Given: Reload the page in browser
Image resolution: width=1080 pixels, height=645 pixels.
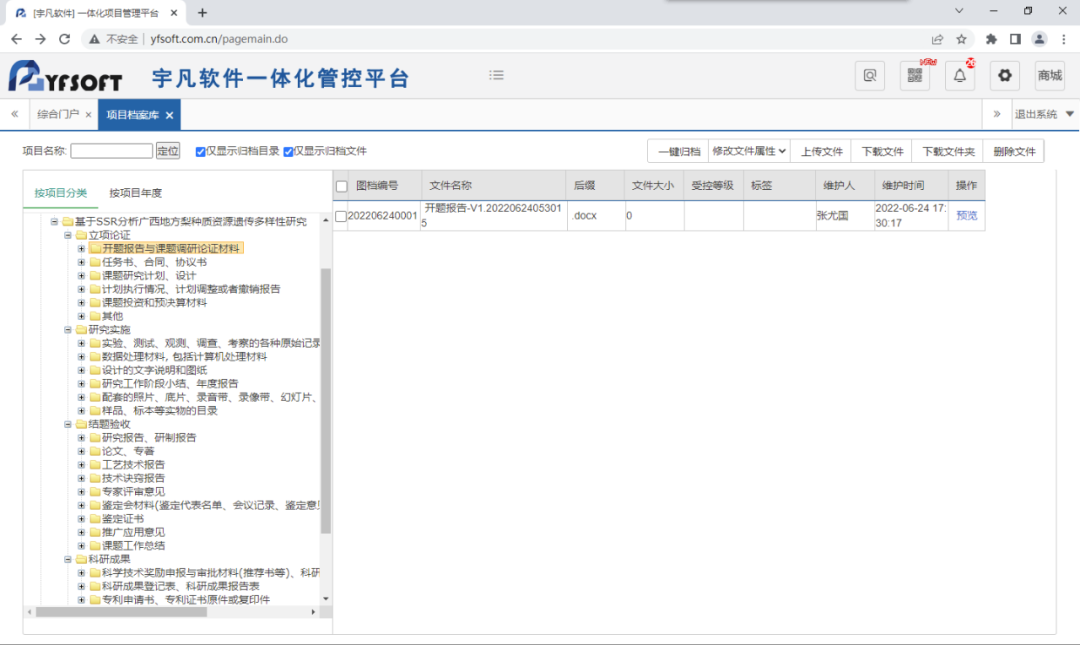Looking at the screenshot, I should [x=65, y=39].
